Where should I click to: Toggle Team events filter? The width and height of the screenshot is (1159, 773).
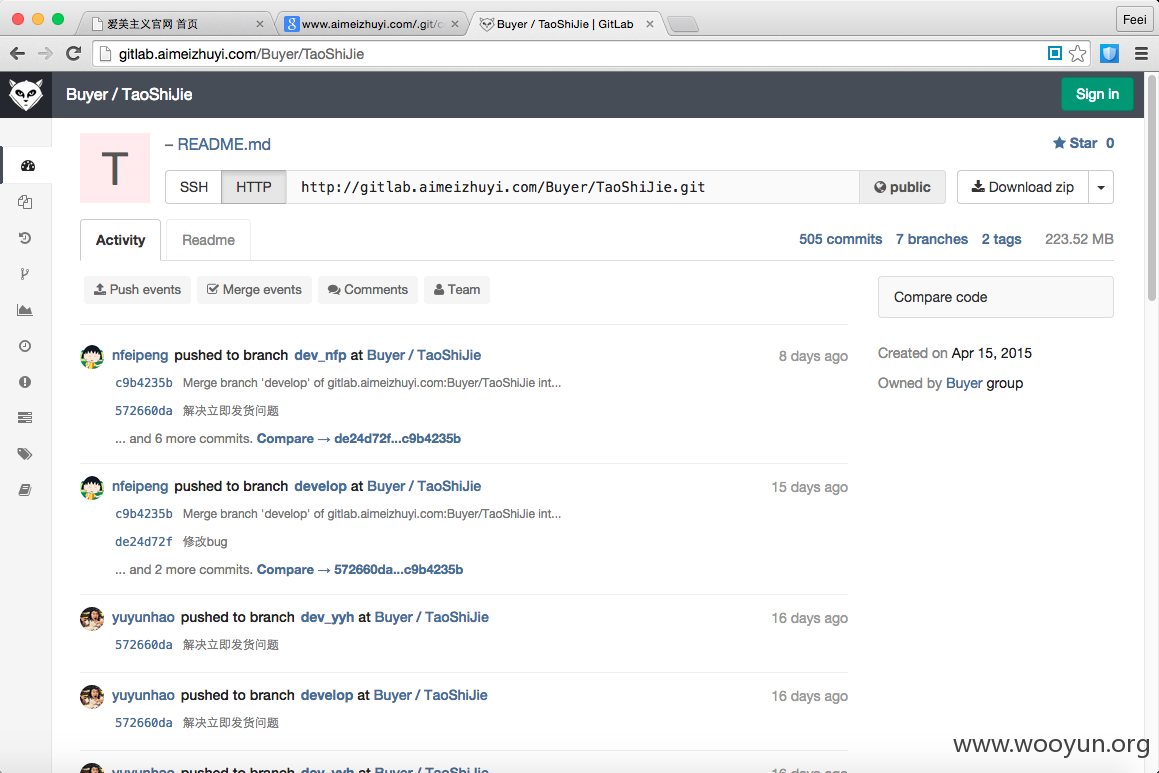click(457, 290)
